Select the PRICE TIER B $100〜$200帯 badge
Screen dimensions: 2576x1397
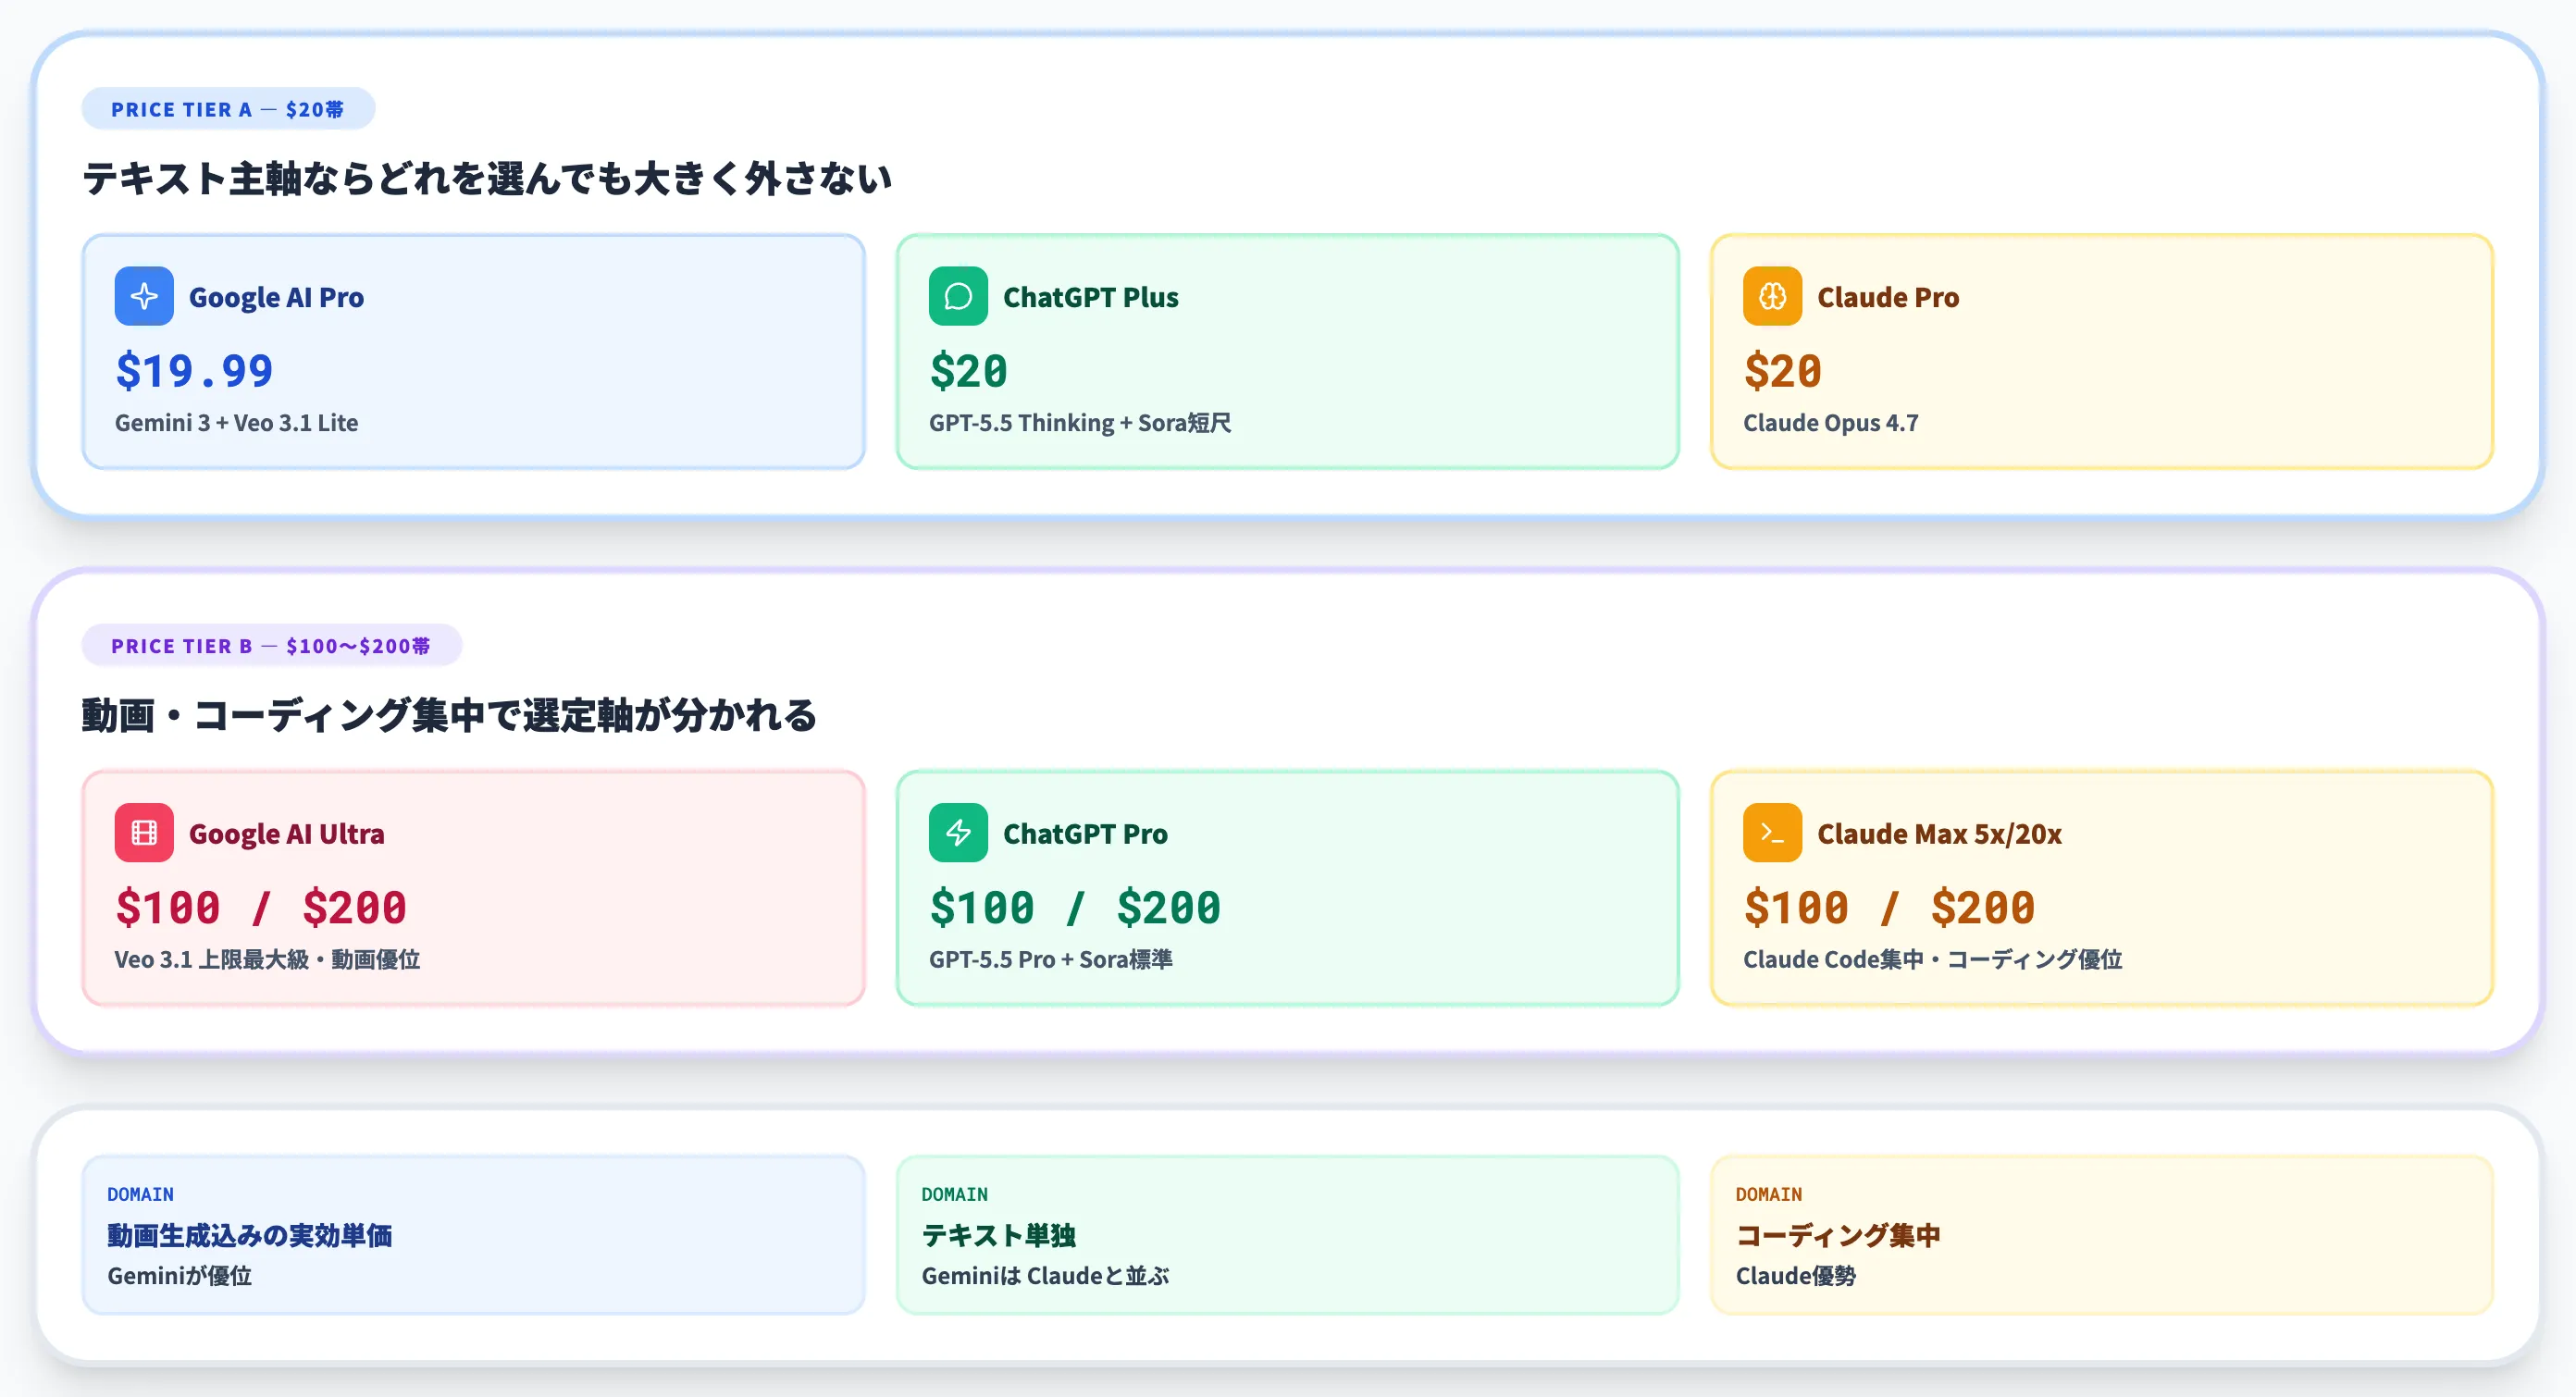[271, 646]
